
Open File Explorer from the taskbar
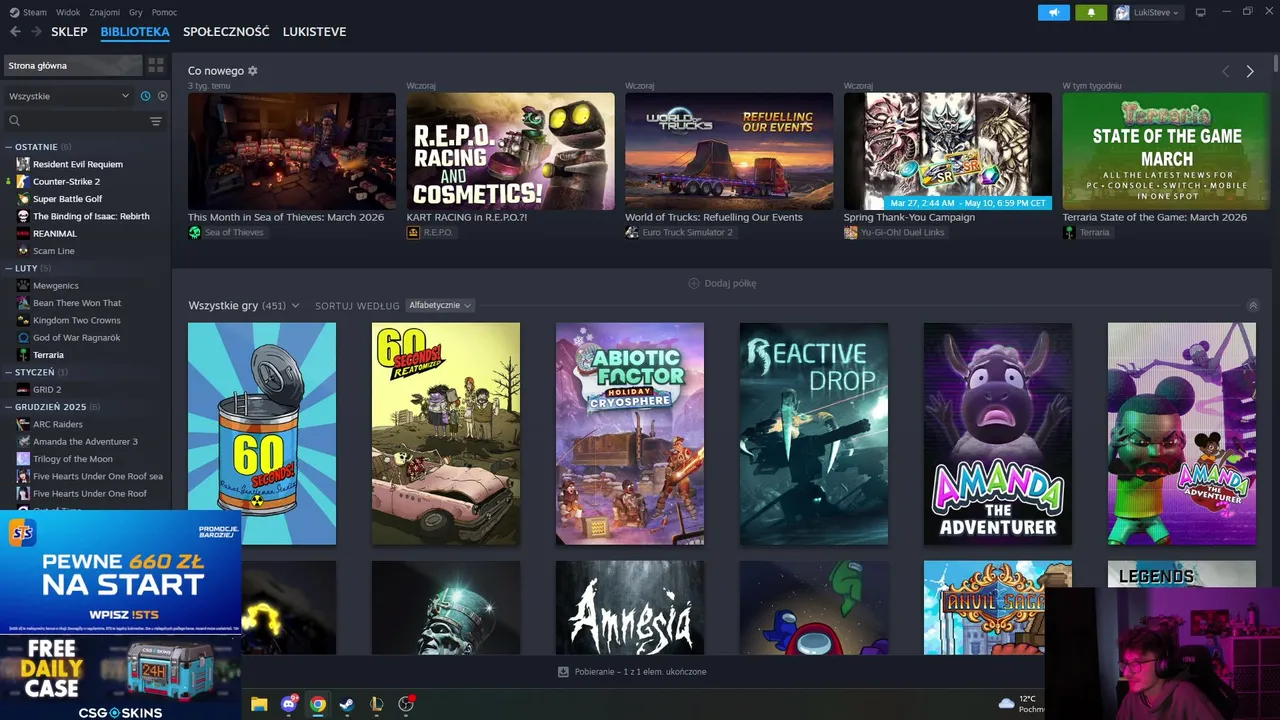[259, 704]
